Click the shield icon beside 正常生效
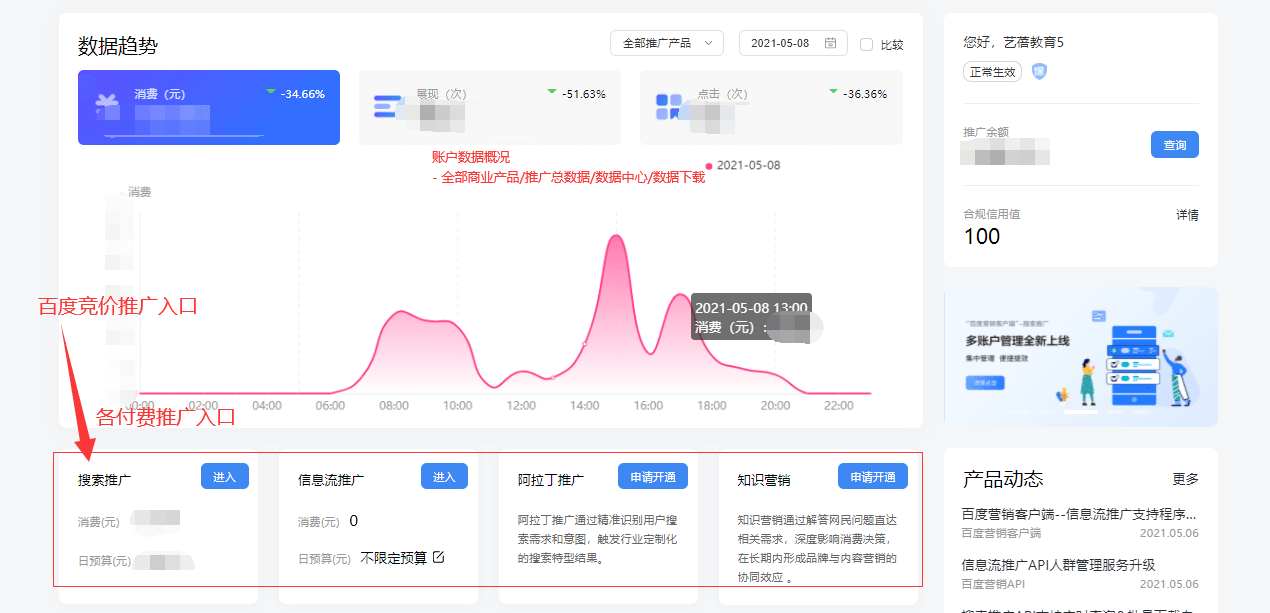The width and height of the screenshot is (1270, 613). [1040, 72]
